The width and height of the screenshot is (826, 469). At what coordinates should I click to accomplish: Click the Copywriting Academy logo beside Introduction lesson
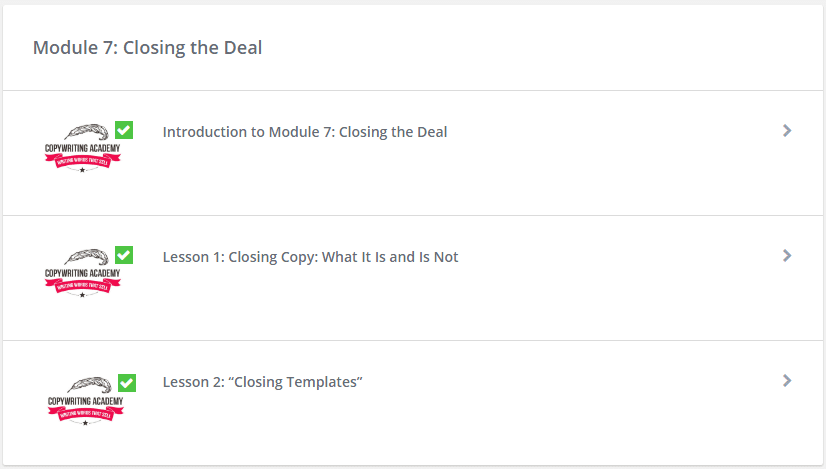point(83,148)
